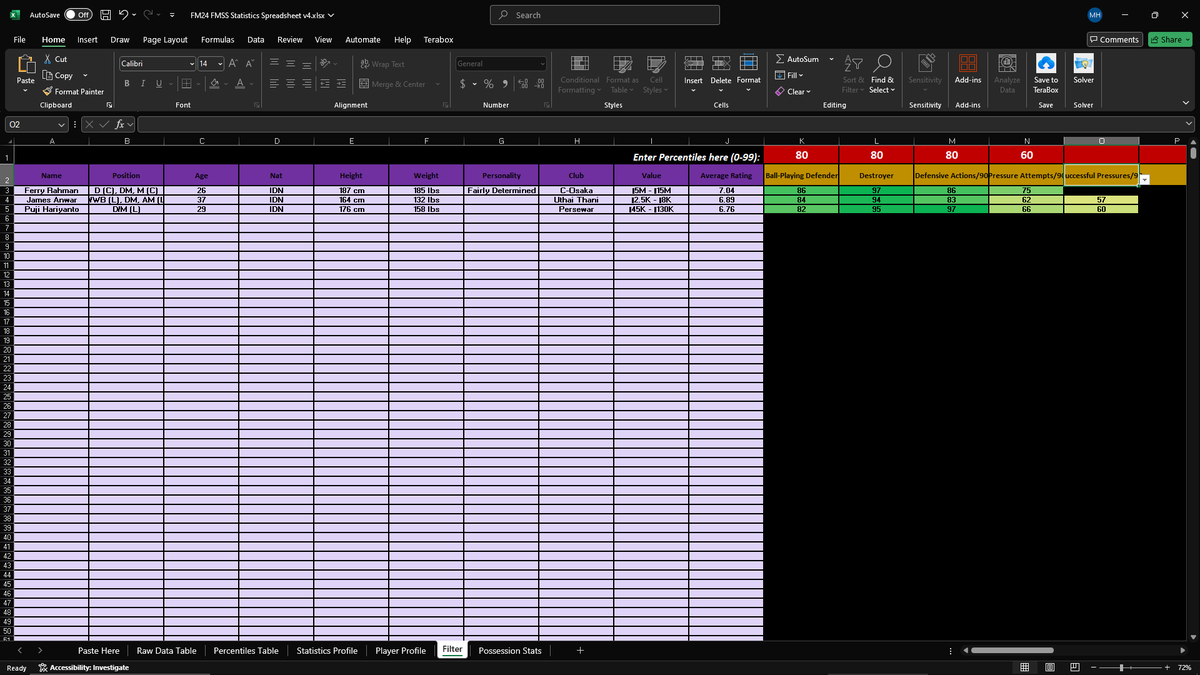Open the Terabox ribbon tab
The height and width of the screenshot is (675, 1200).
pos(438,39)
